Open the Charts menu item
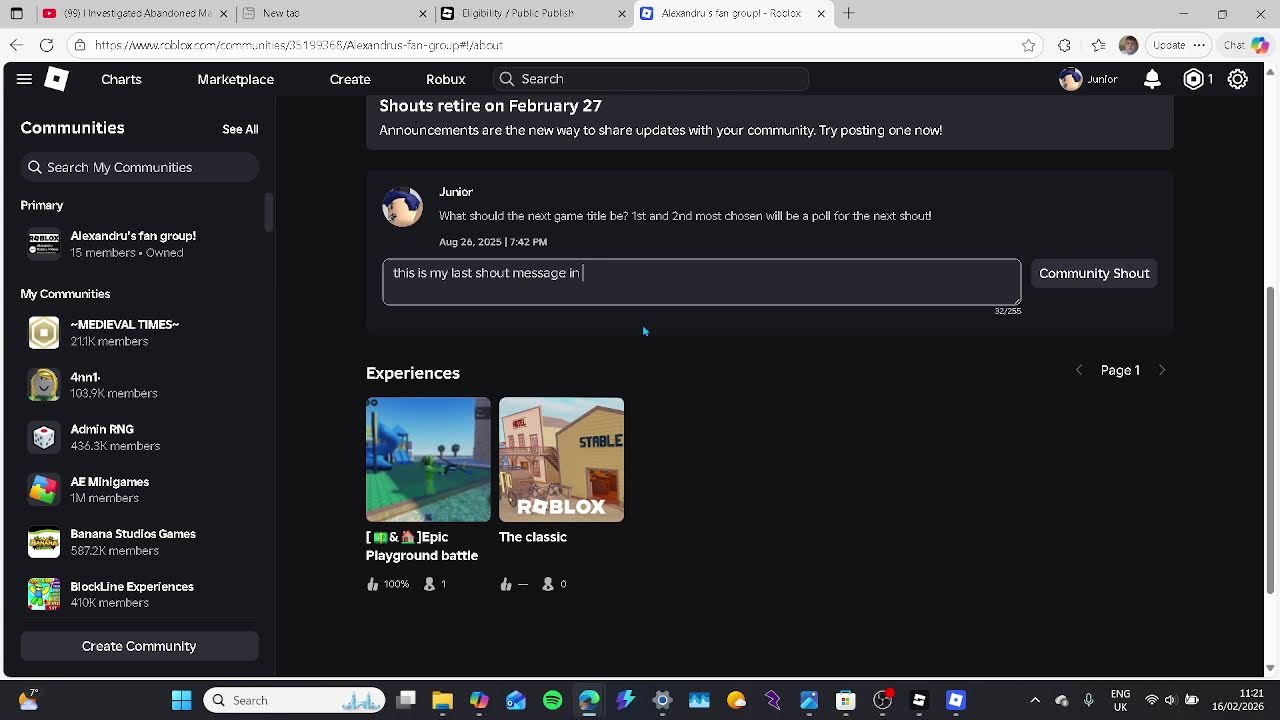The height and width of the screenshot is (720, 1280). click(121, 79)
